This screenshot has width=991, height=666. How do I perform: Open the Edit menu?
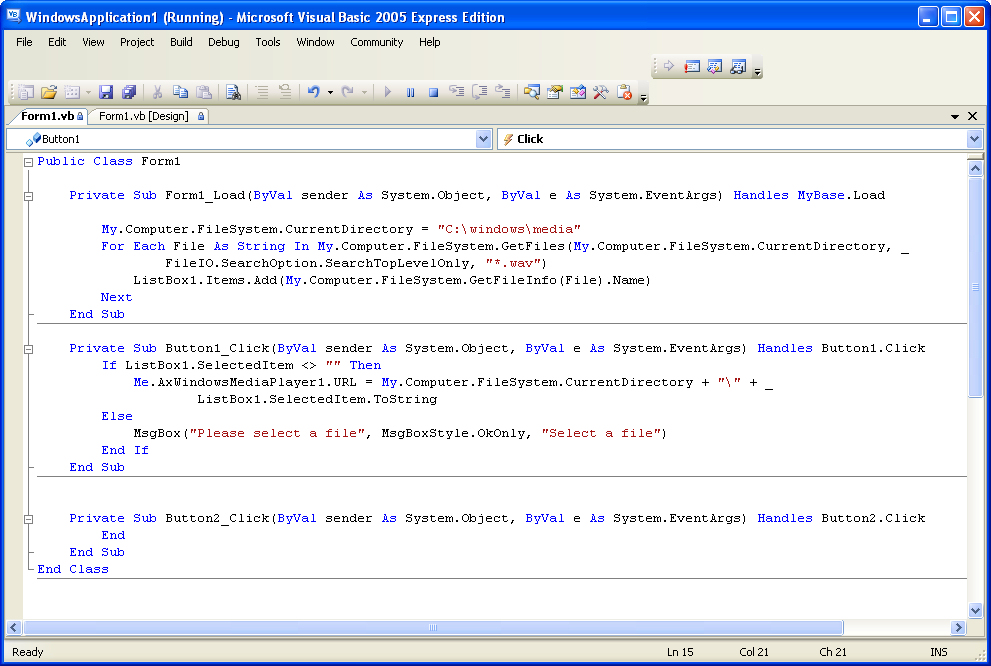click(x=57, y=42)
